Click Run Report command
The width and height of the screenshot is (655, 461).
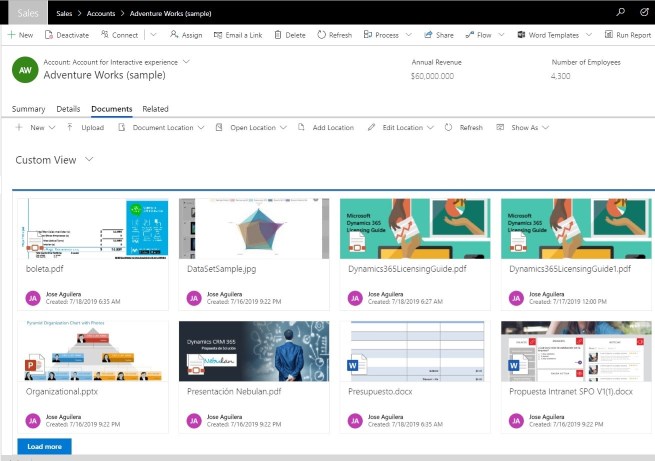628,35
